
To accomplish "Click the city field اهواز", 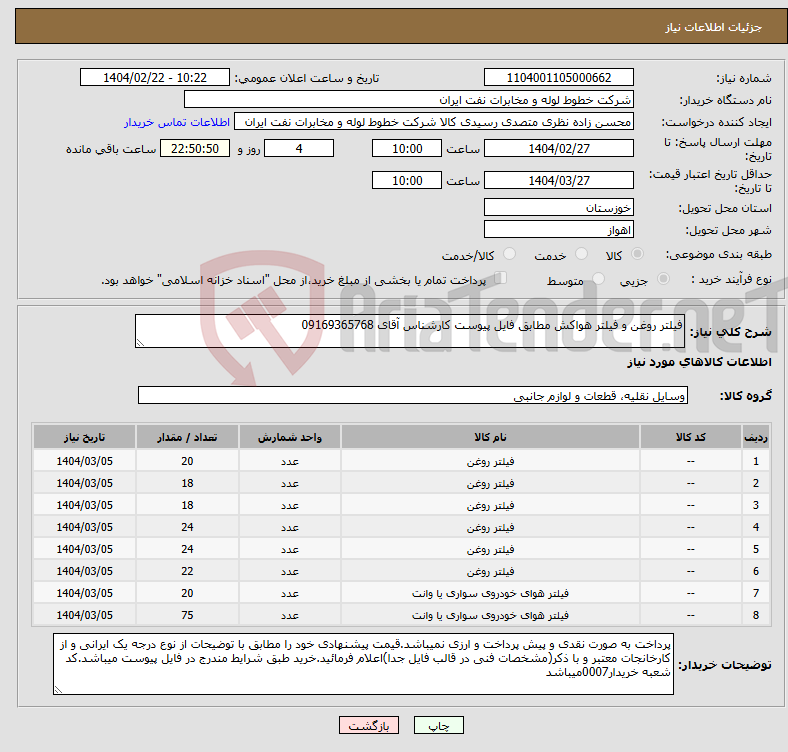I will point(558,229).
